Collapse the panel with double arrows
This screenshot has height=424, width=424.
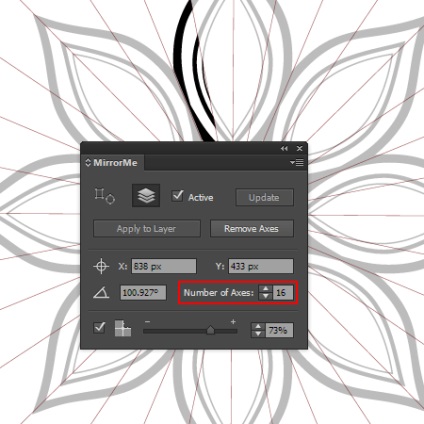coord(284,149)
